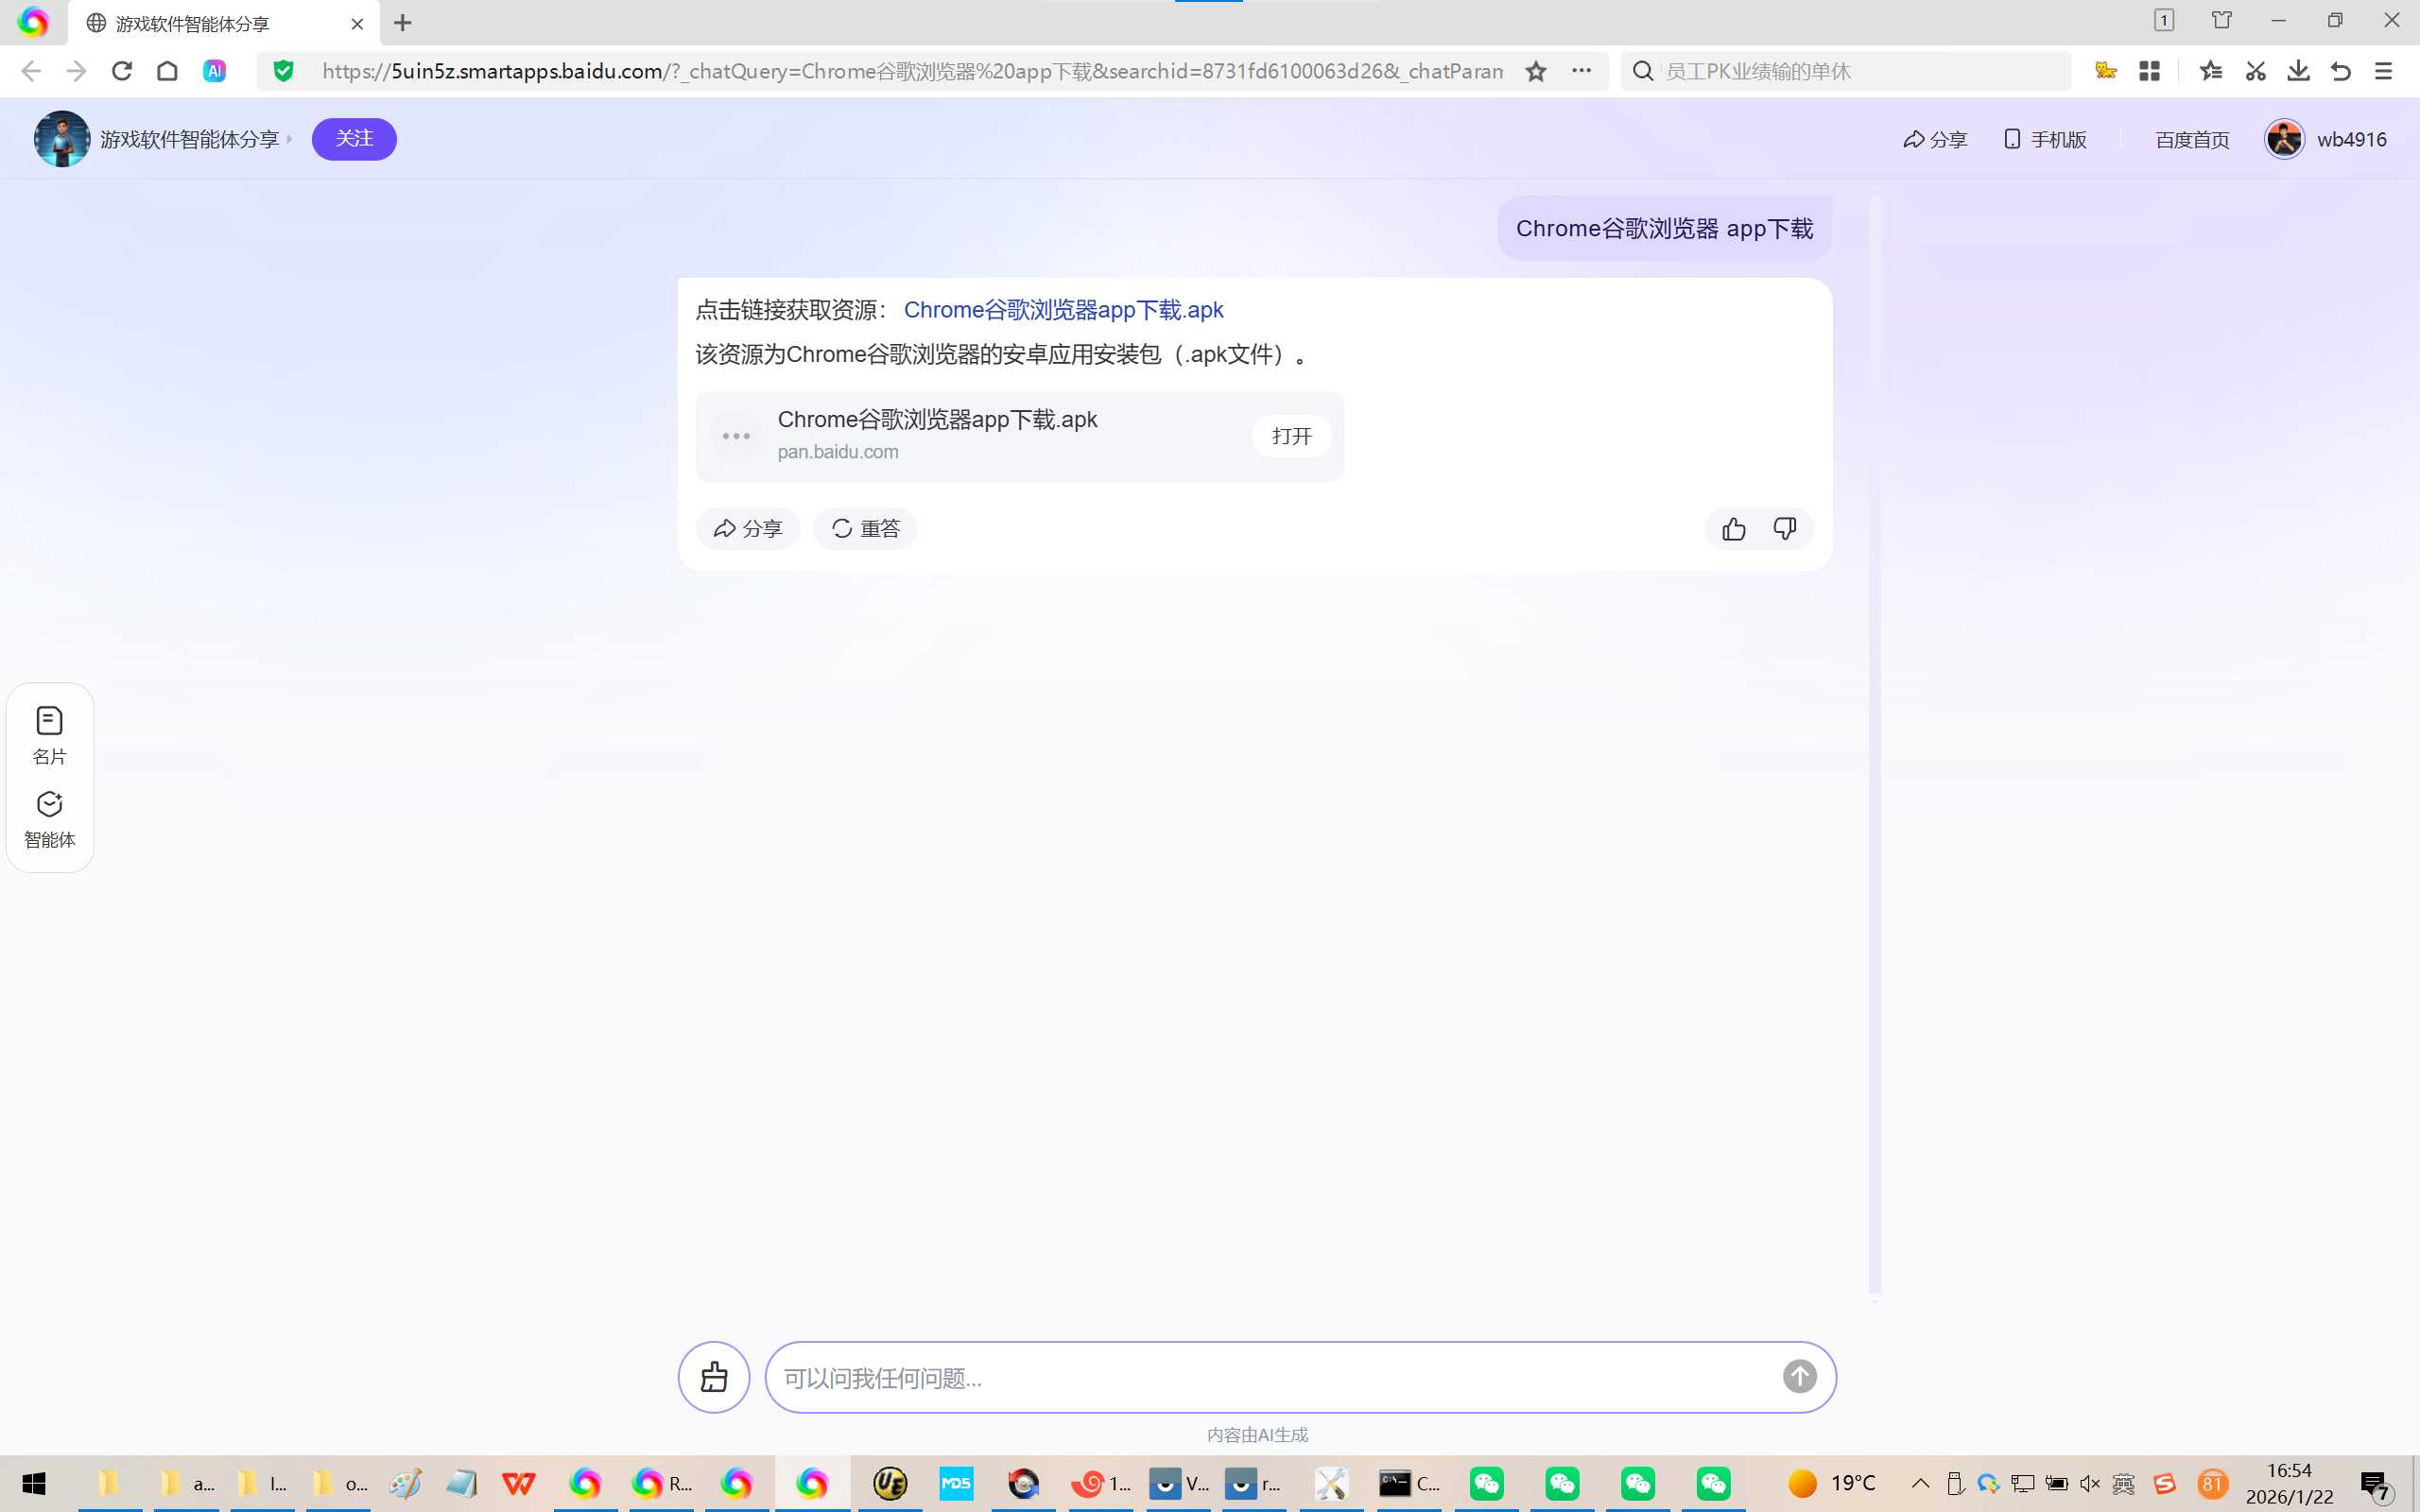Click the send arrow button in chat box
2420x1512 pixels.
tap(1799, 1377)
